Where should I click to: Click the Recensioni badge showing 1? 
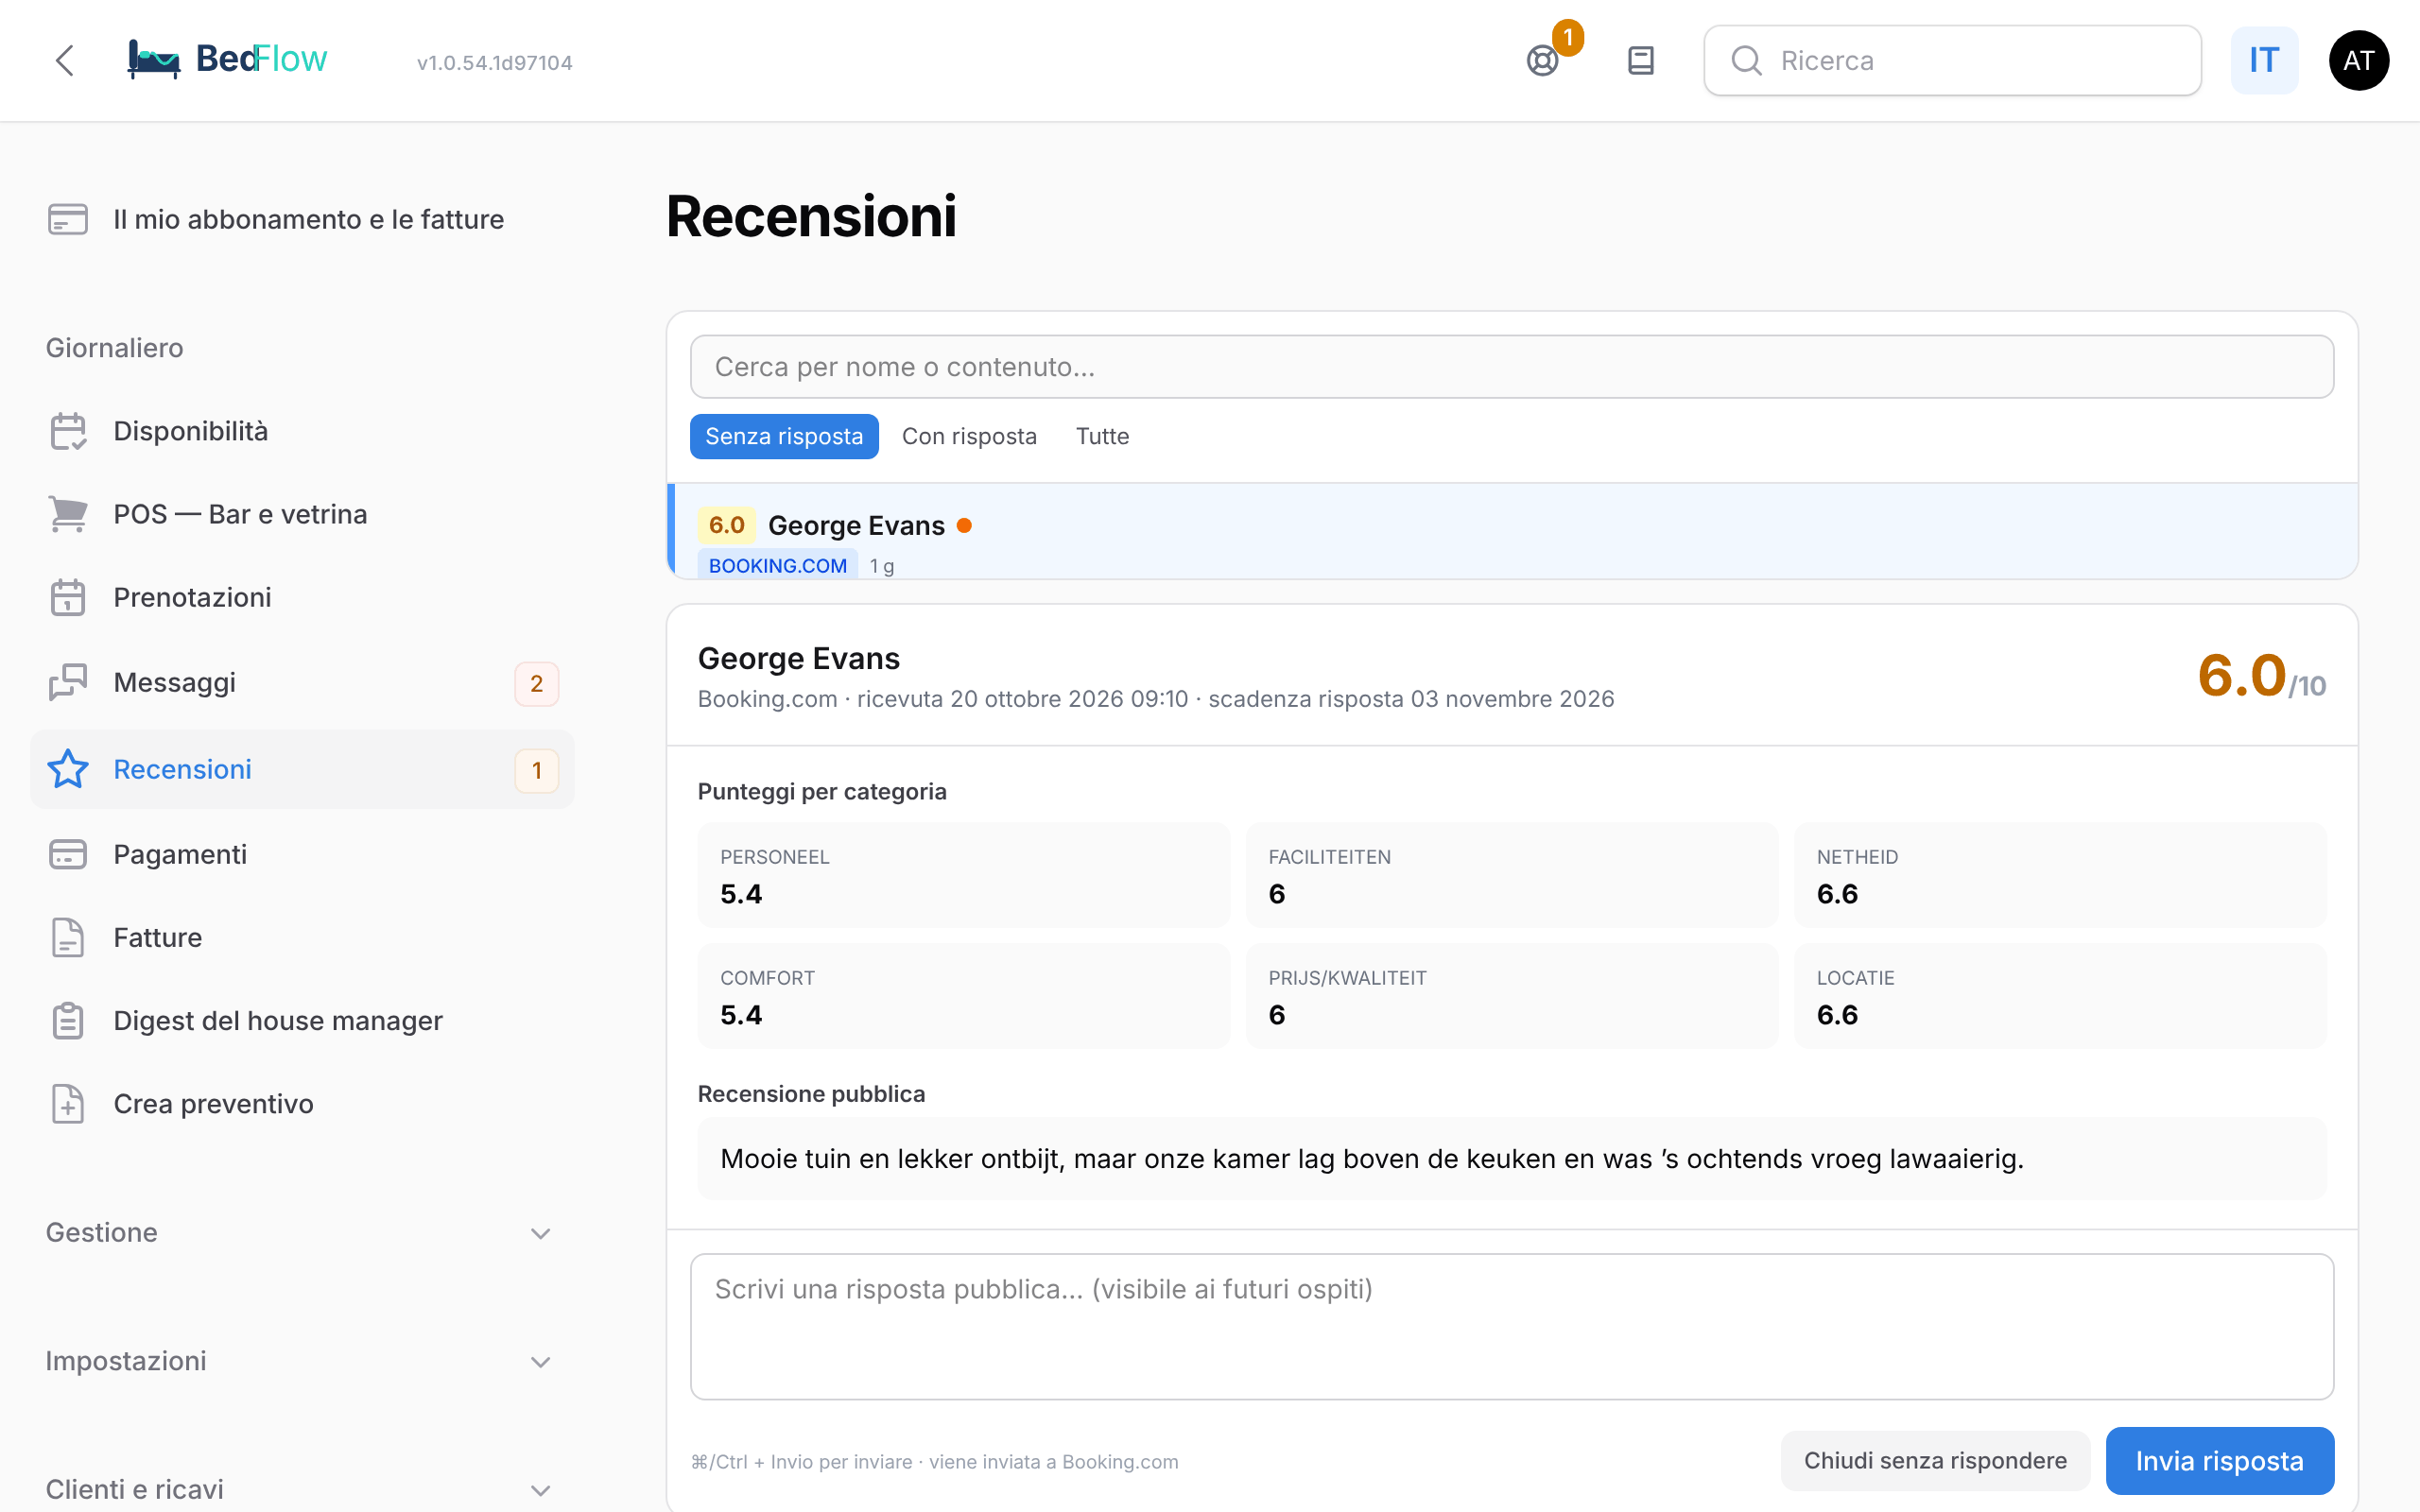click(537, 770)
